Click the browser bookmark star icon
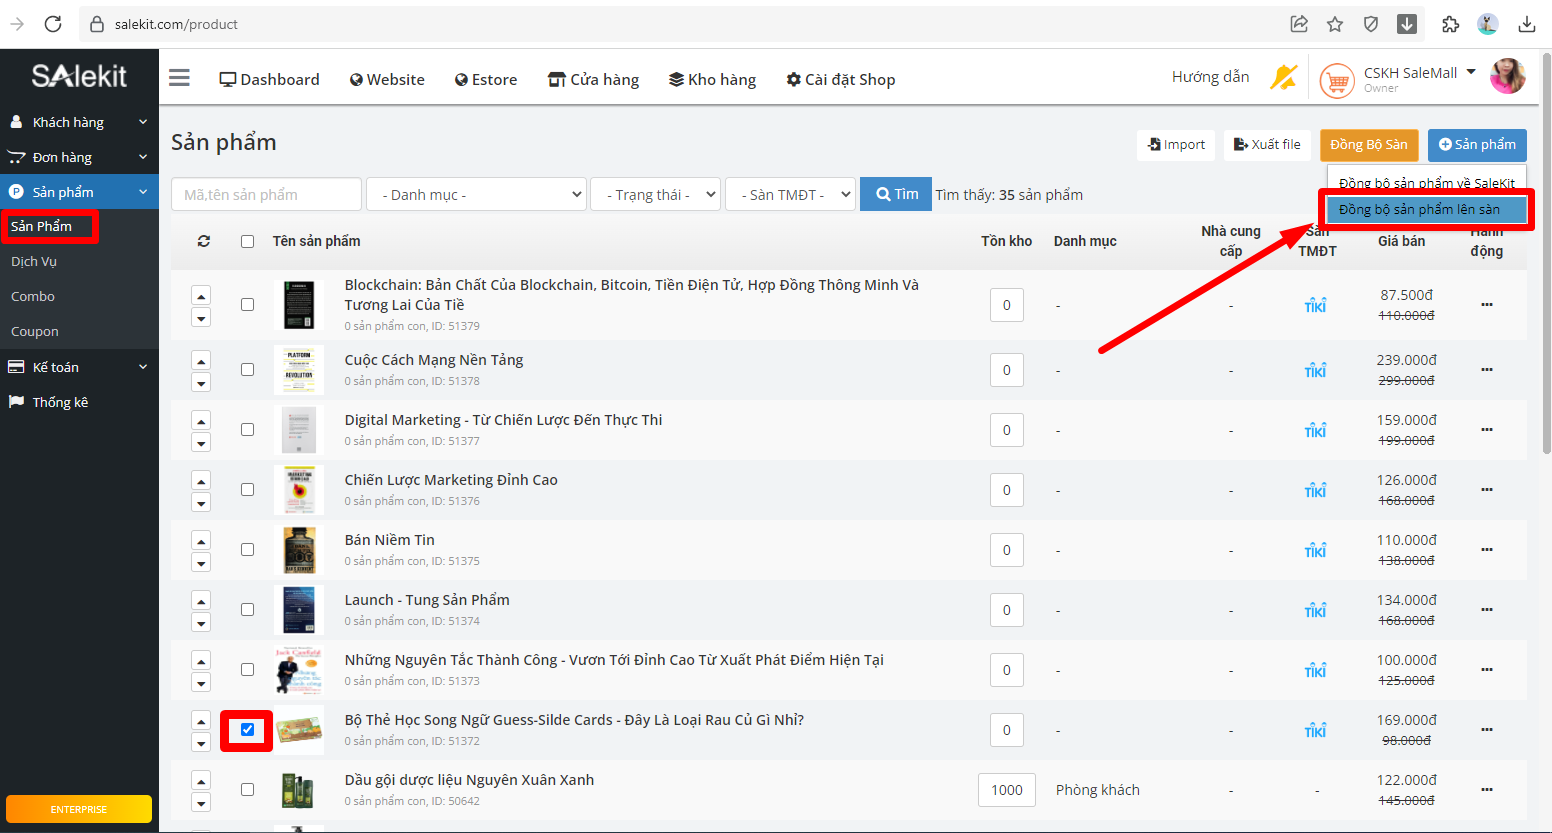This screenshot has width=1552, height=833. pyautogui.click(x=1335, y=24)
